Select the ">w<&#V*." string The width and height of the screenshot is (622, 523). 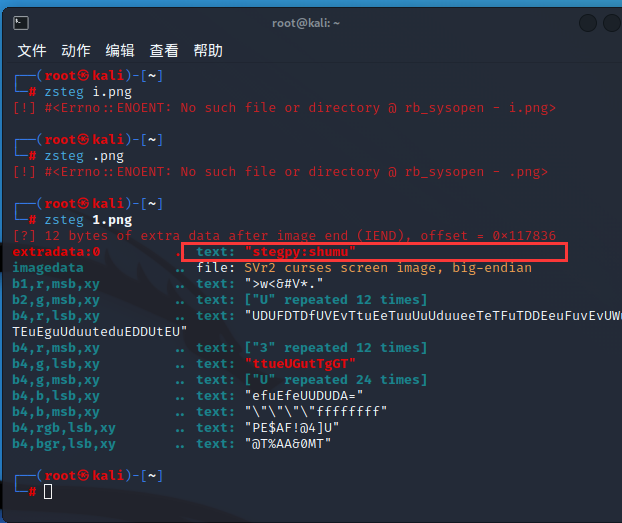tap(284, 284)
